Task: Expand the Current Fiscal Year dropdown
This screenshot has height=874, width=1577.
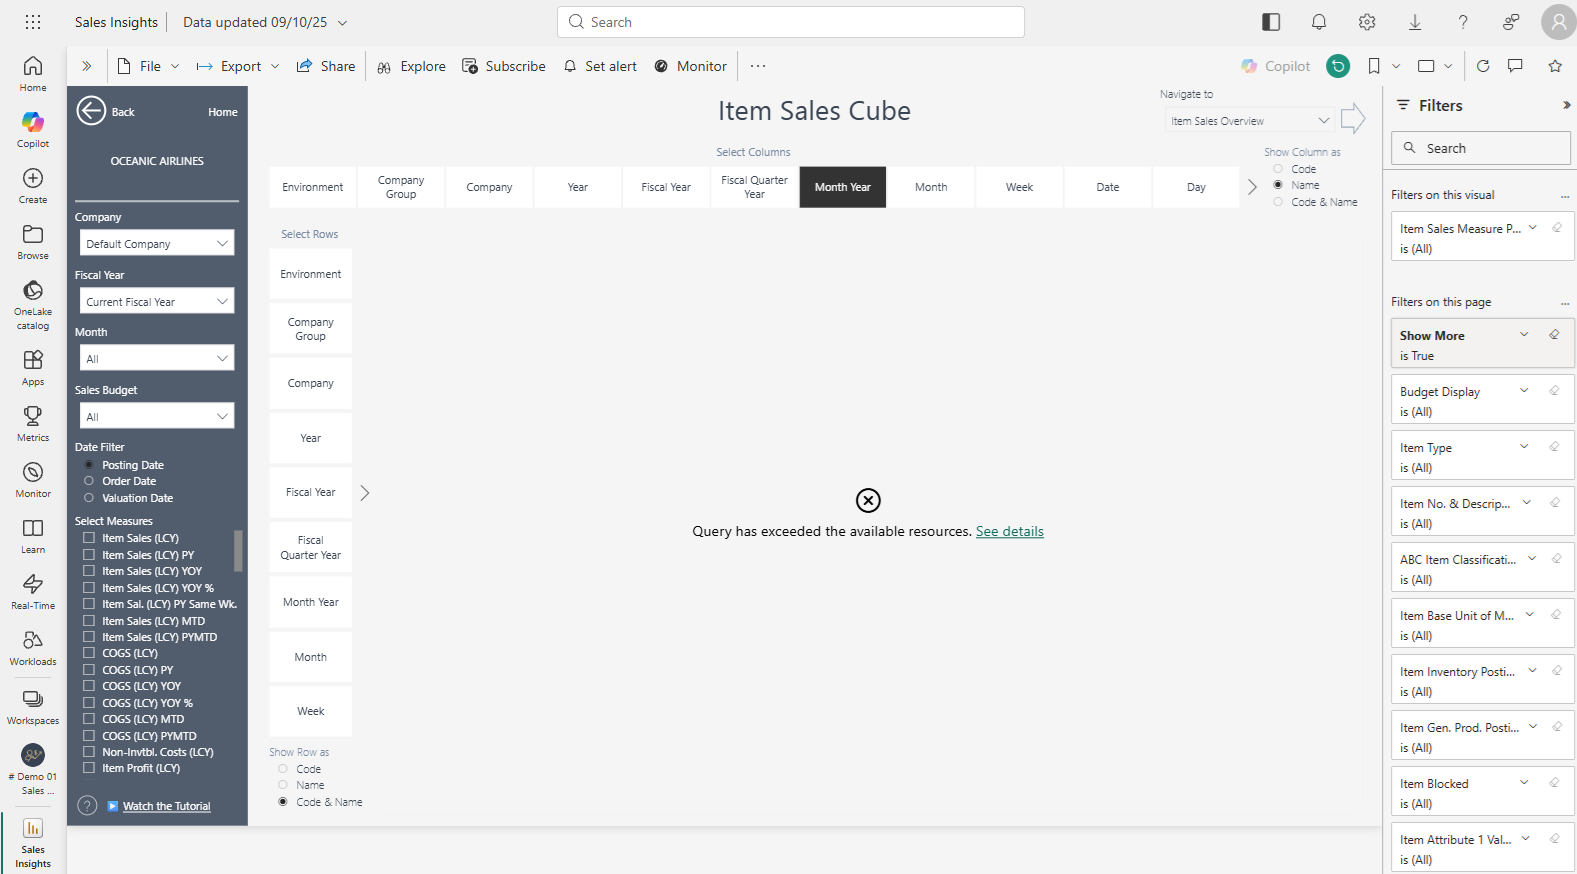Action: [x=157, y=301]
